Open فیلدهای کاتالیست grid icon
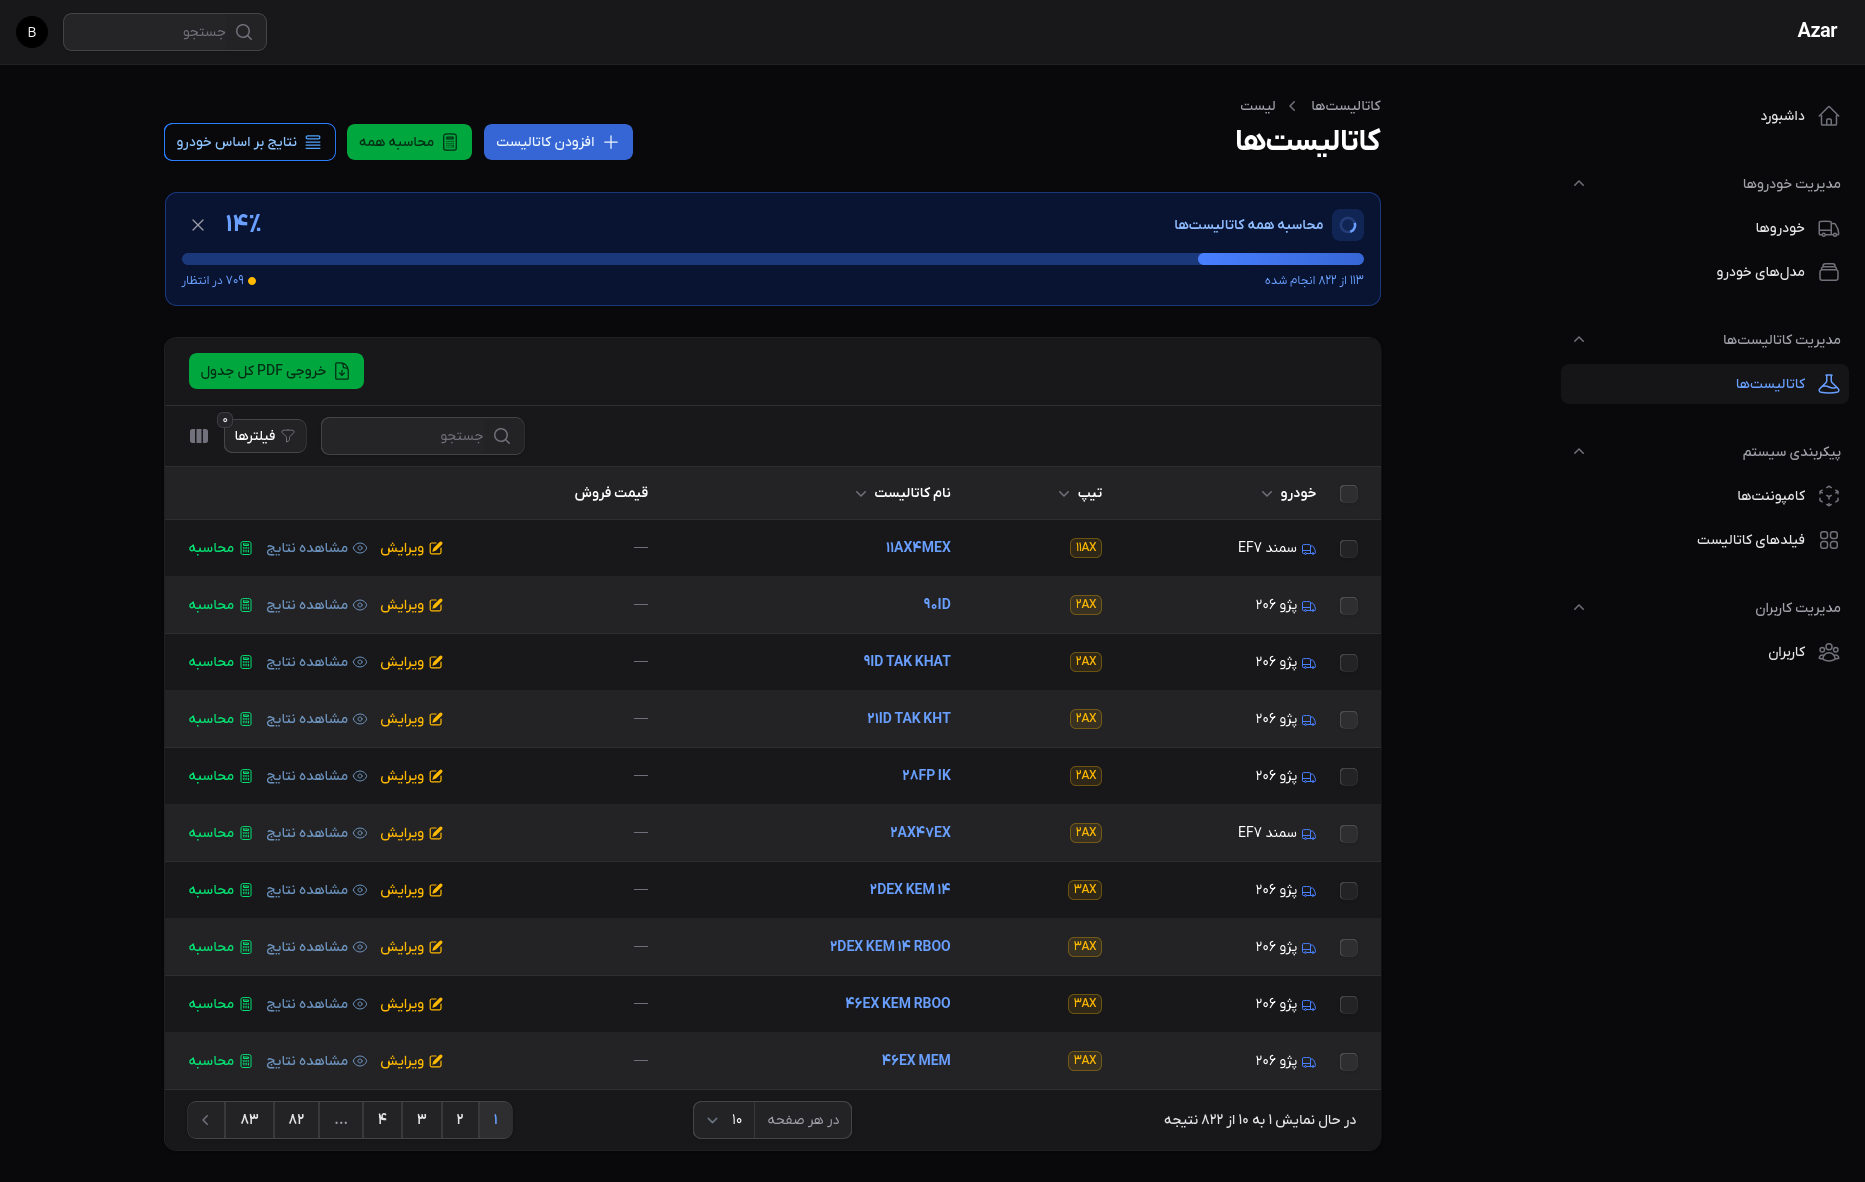 coord(1828,540)
